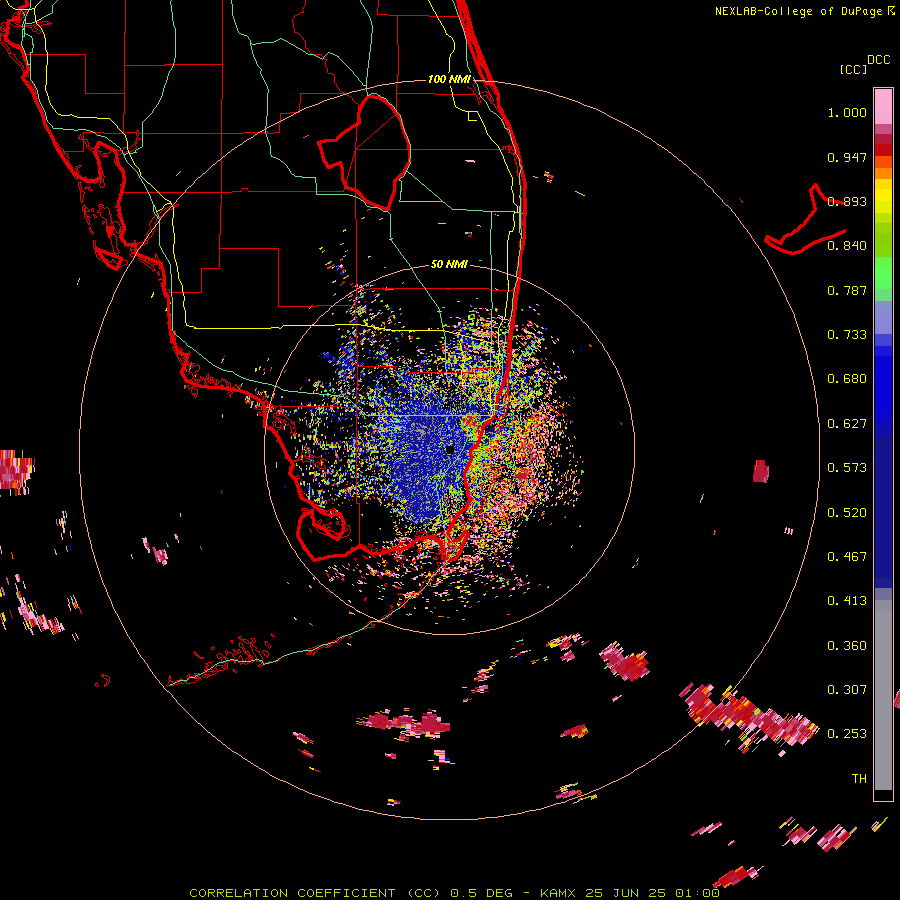Click the 50 NMI range ring label
The image size is (900, 900).
[x=449, y=264]
